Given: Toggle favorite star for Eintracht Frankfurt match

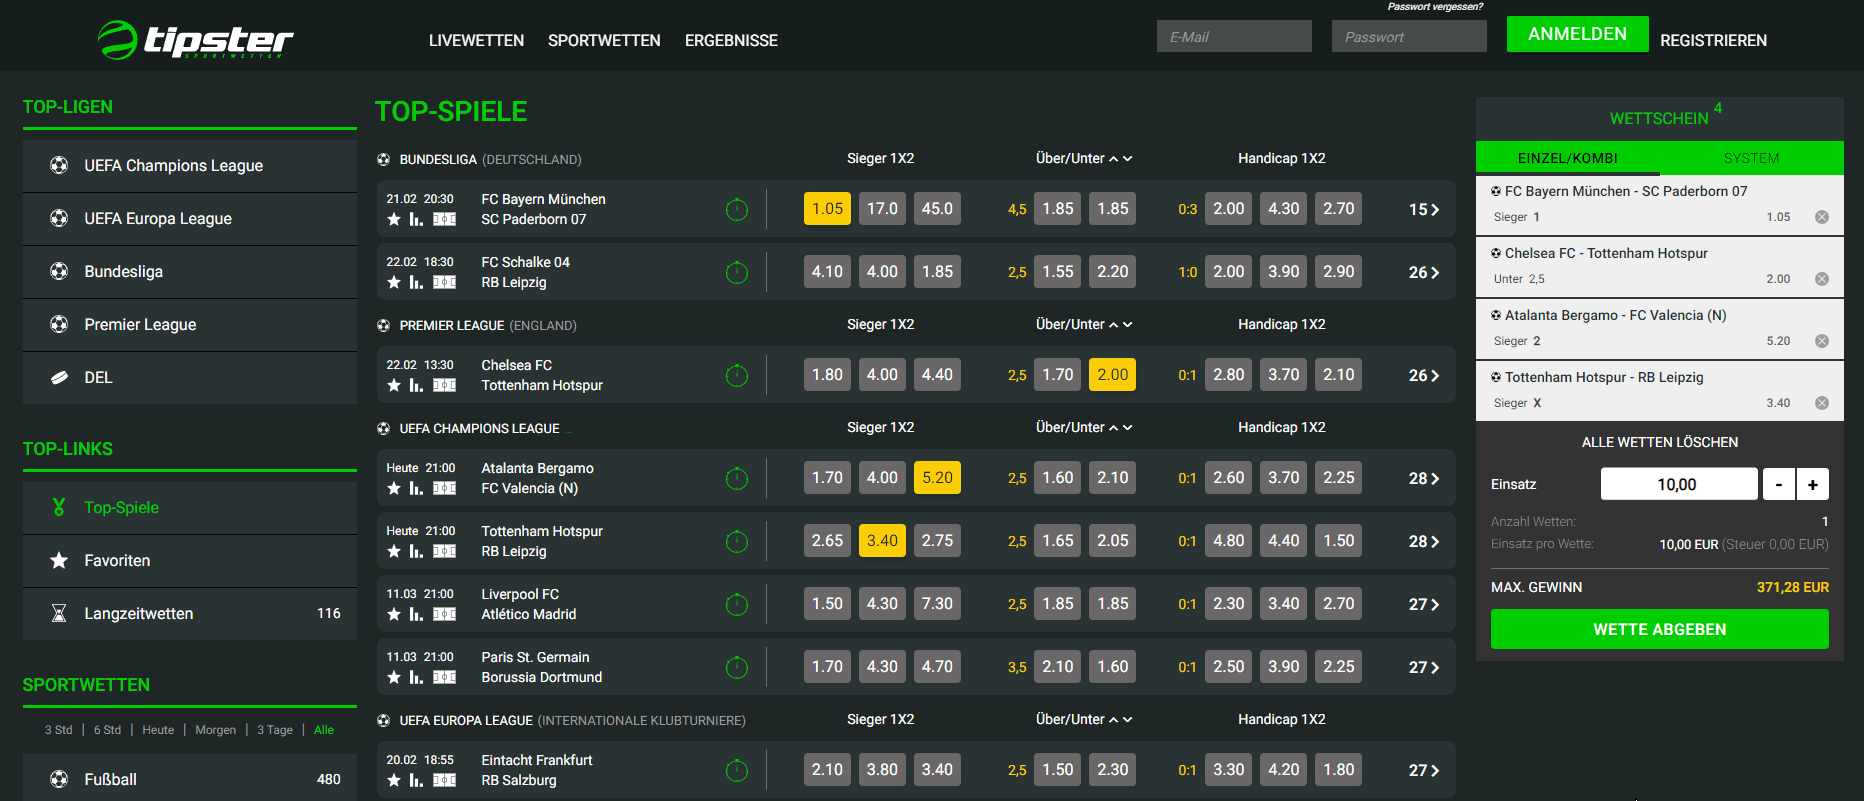Looking at the screenshot, I should pyautogui.click(x=394, y=780).
